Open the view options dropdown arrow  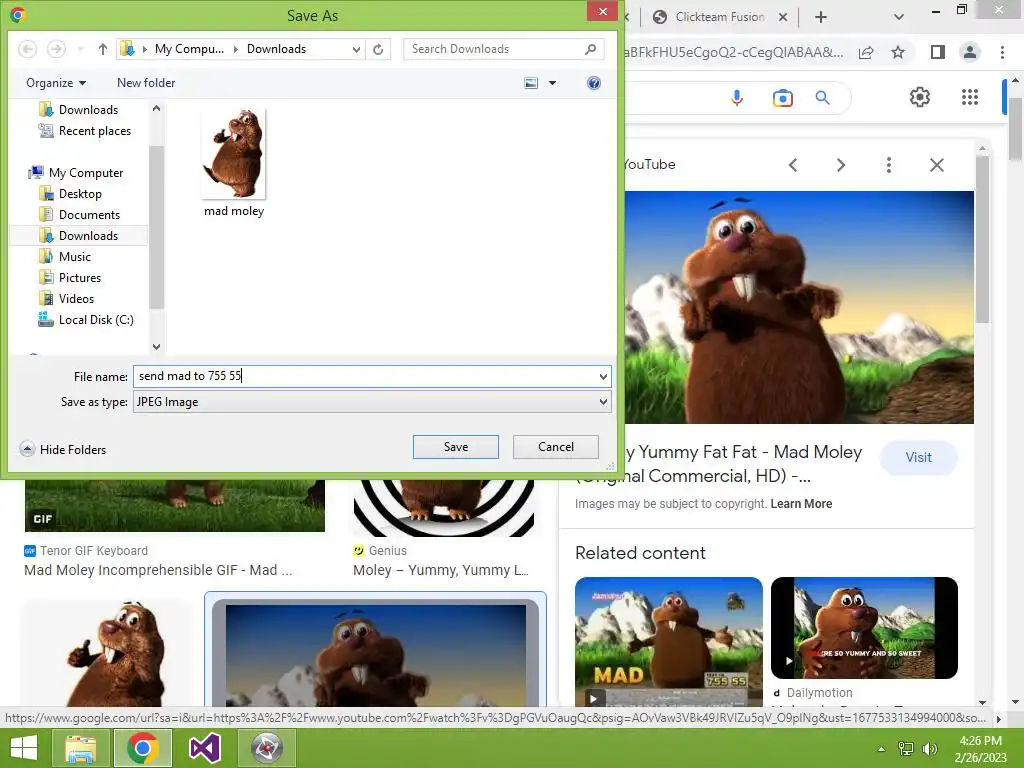click(552, 83)
